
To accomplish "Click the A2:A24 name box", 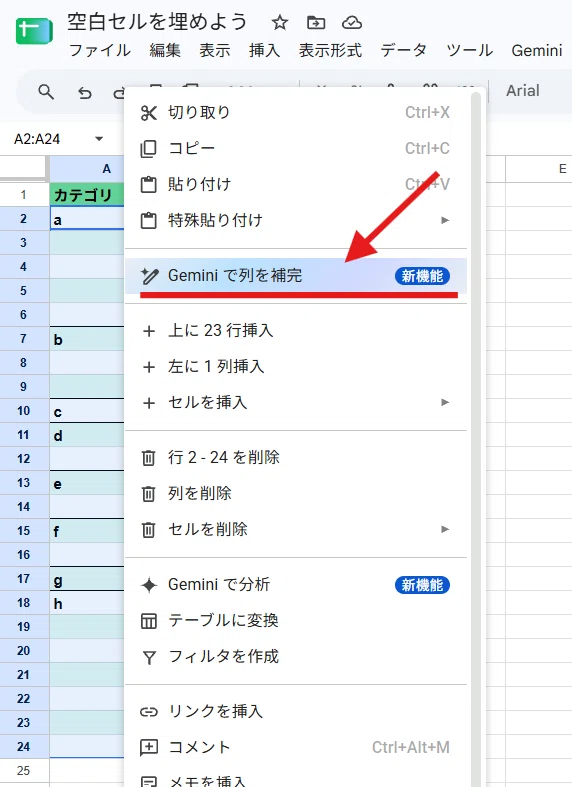I will pyautogui.click(x=37, y=139).
